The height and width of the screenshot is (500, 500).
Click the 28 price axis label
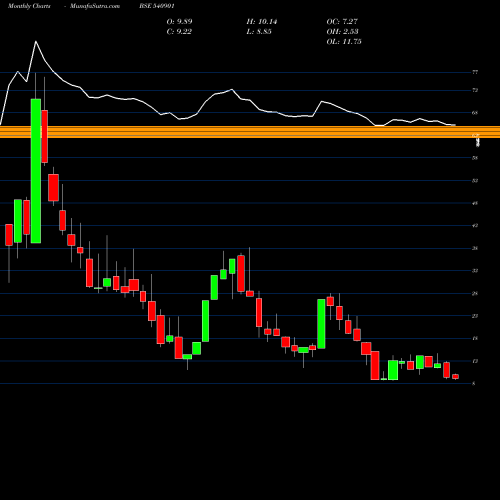click(475, 293)
